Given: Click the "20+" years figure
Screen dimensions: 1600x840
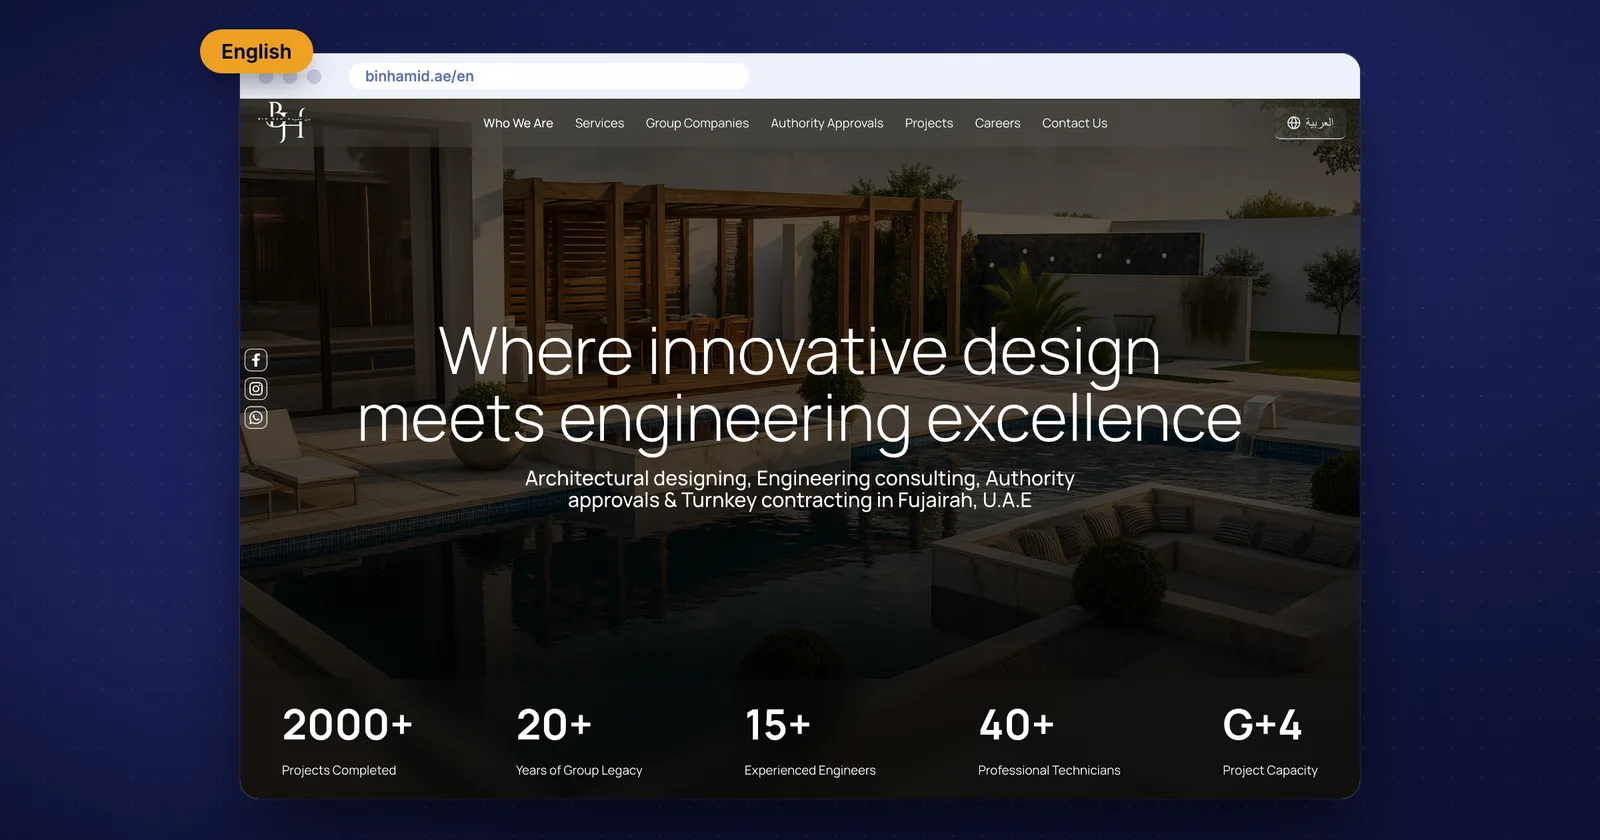Looking at the screenshot, I should point(554,725).
